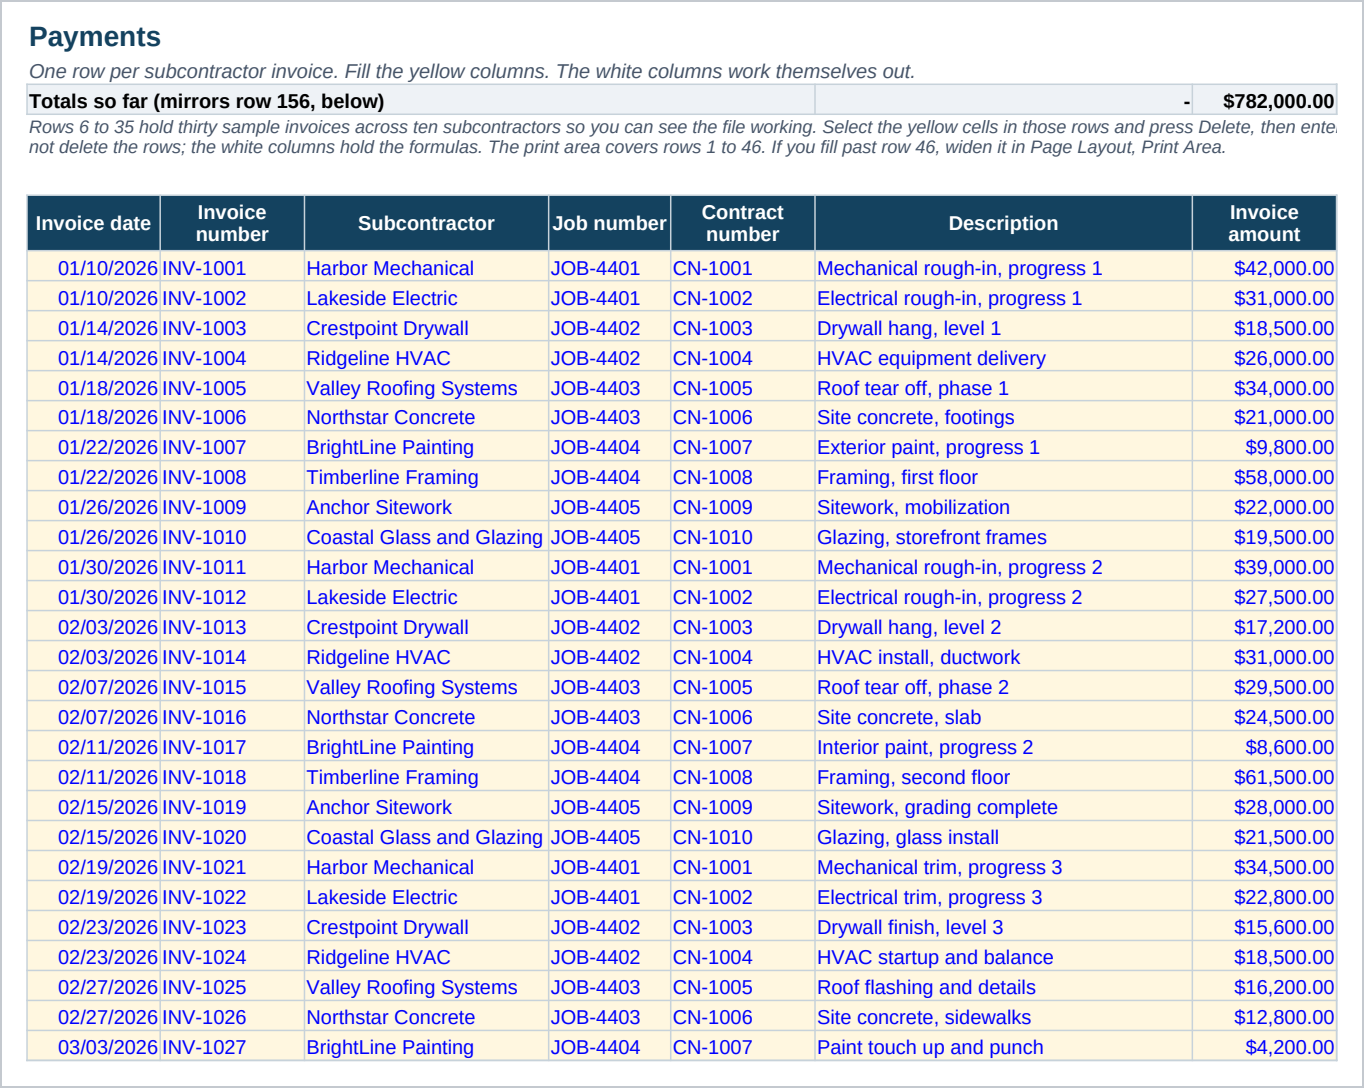
Task: Select the 01/22/2026 date in INV-1007 row
Action: tap(93, 447)
